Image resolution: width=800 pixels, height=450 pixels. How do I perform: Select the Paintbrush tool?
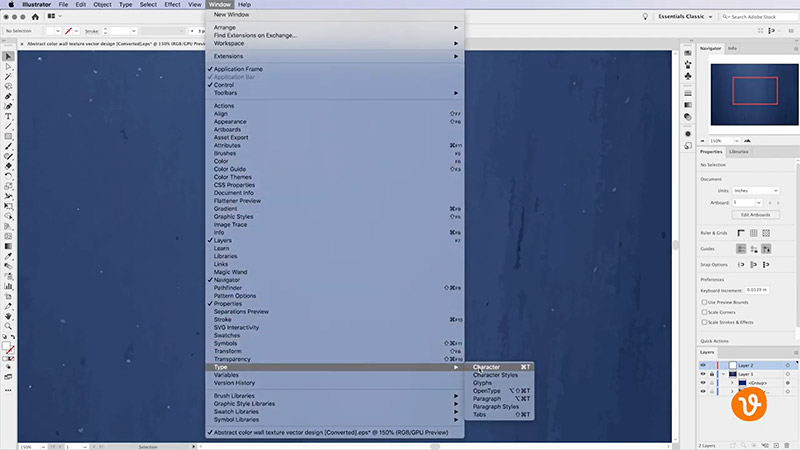click(x=8, y=146)
